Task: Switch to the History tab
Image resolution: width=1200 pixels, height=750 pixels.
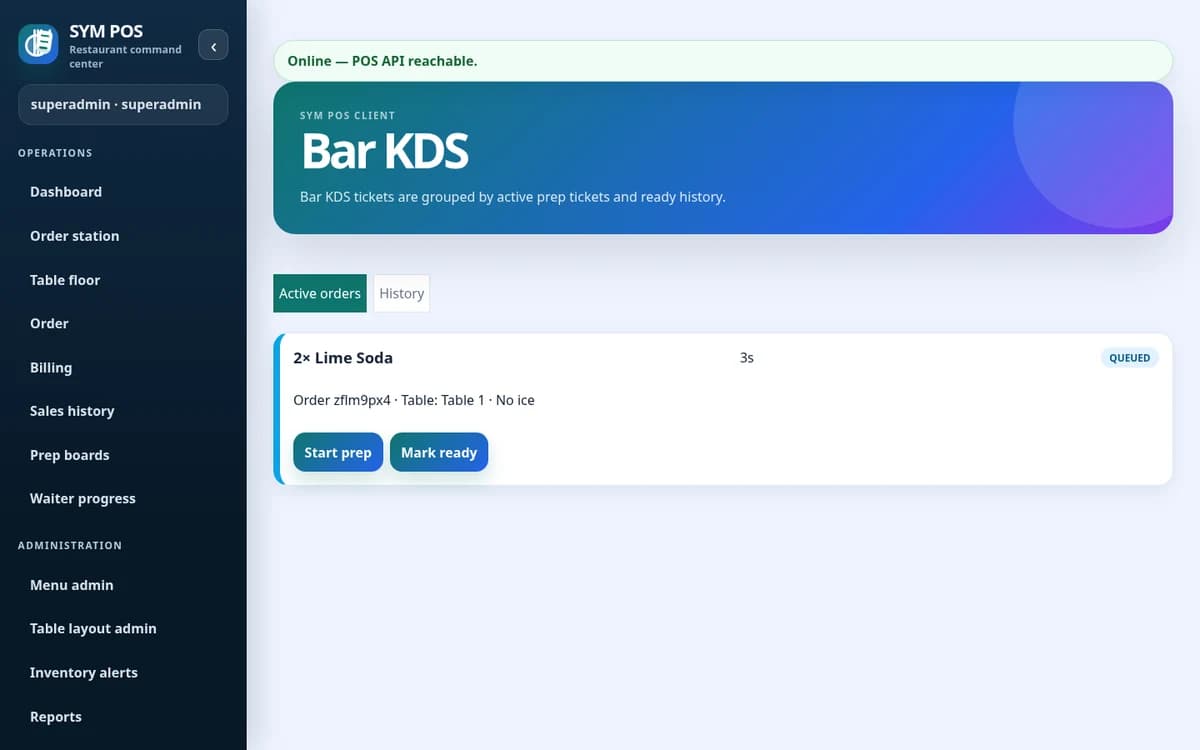Action: 402,293
